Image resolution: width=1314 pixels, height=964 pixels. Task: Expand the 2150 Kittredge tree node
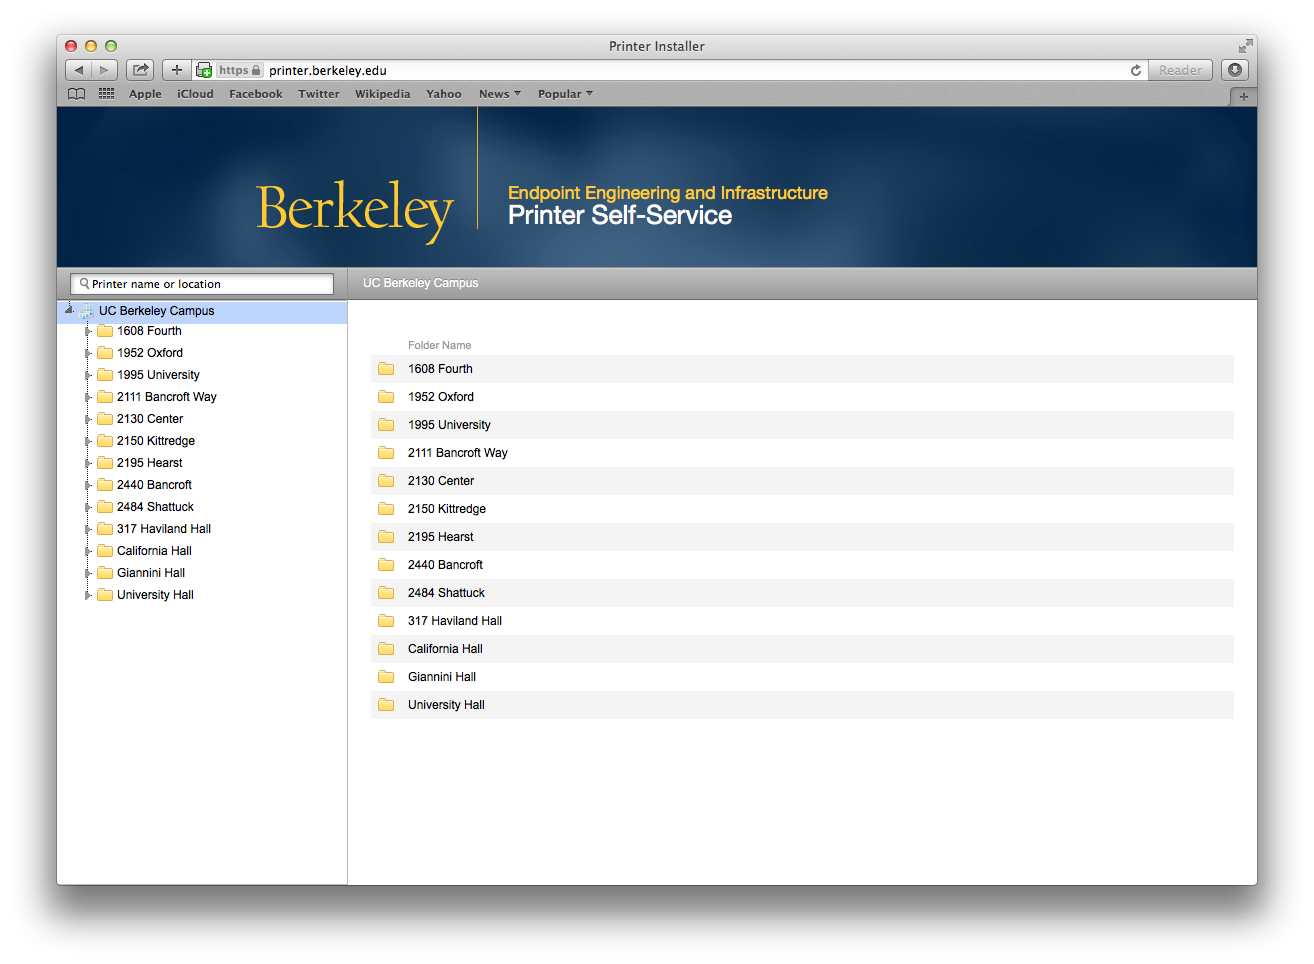[x=88, y=441]
